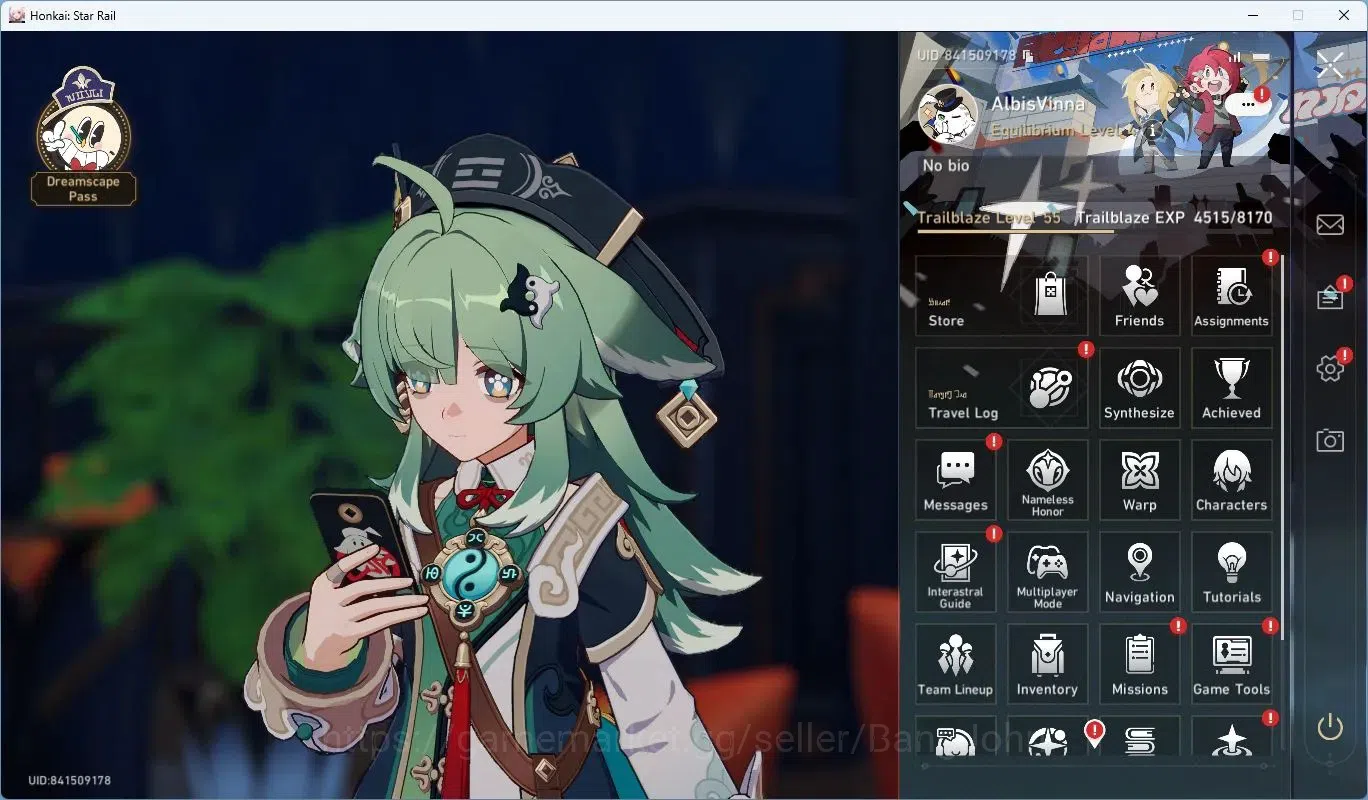Open the stacked books tile

(x=1139, y=736)
